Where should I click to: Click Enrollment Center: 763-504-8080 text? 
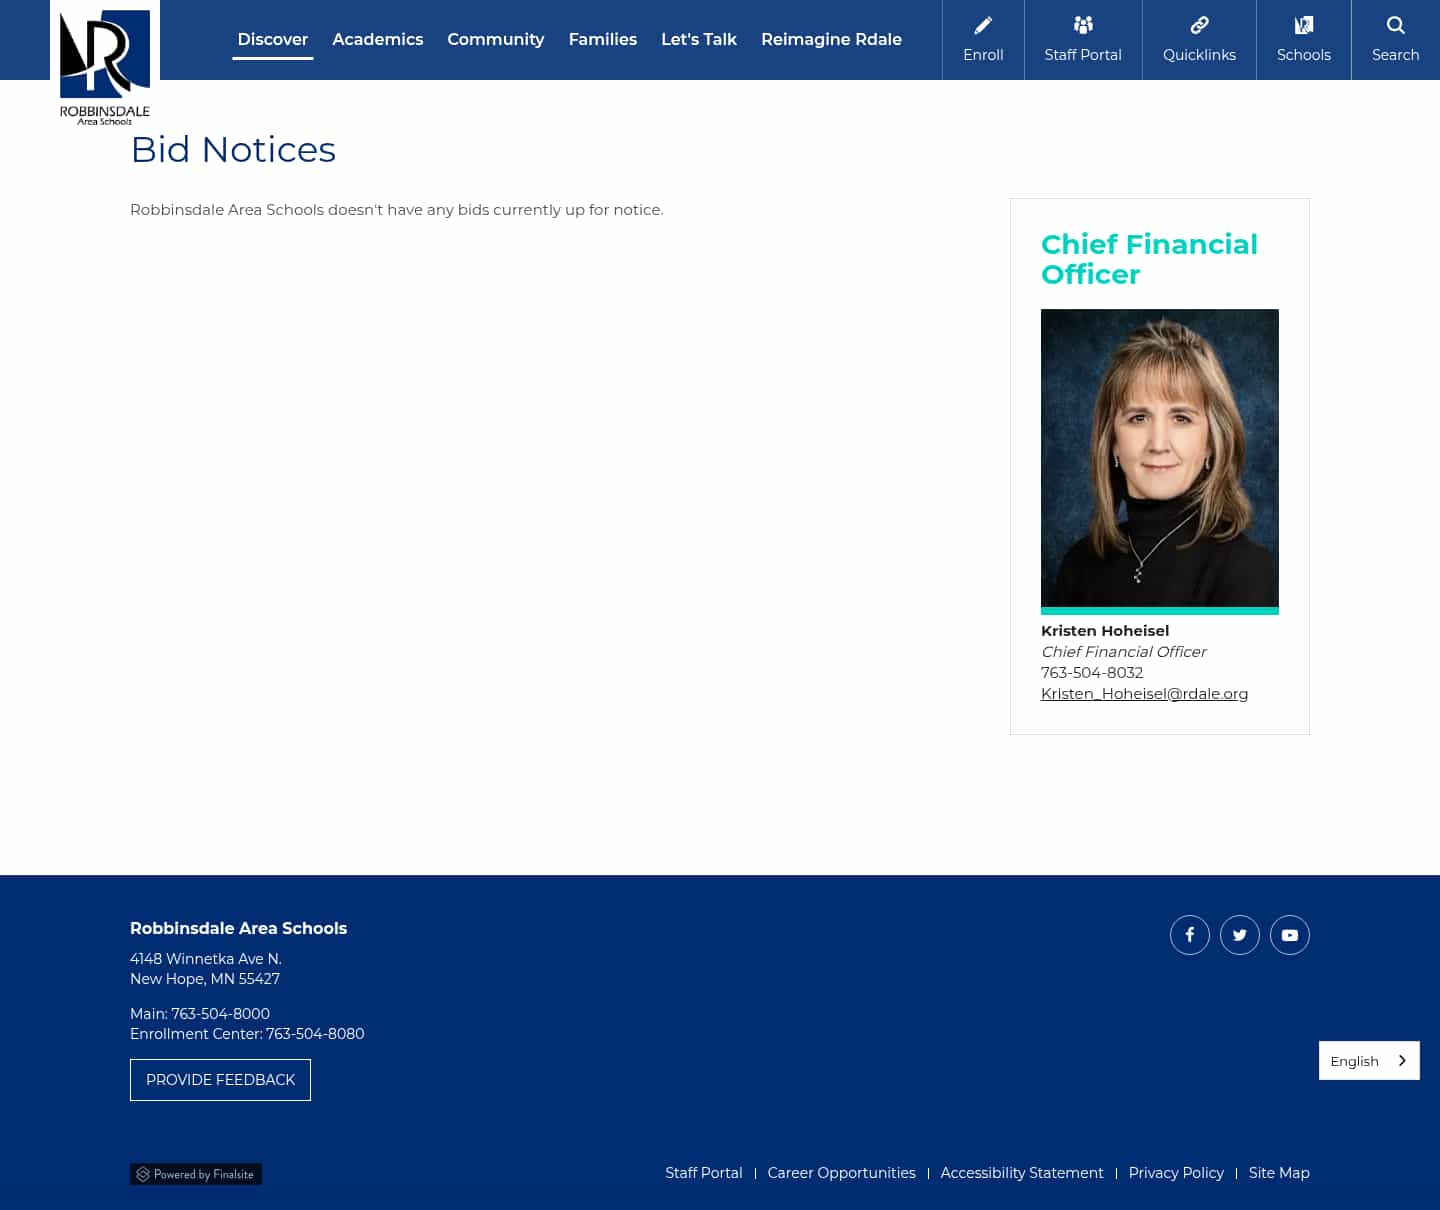[247, 1034]
